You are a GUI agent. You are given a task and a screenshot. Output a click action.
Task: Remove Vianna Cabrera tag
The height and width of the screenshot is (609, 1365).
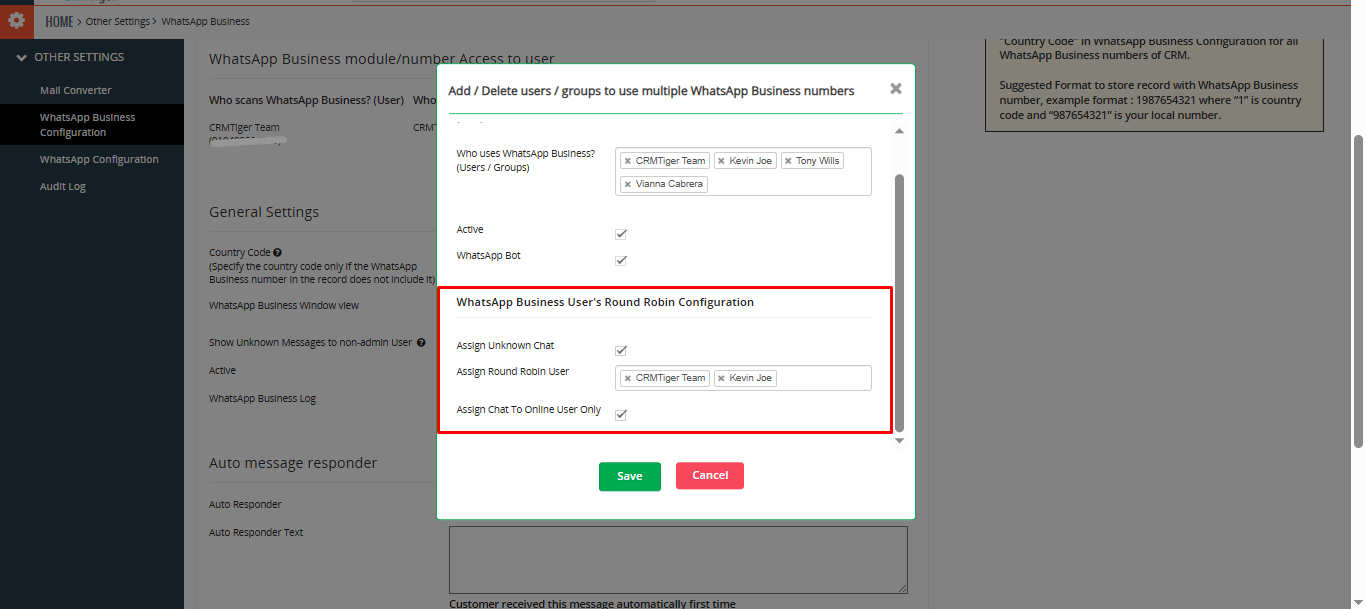pos(628,184)
